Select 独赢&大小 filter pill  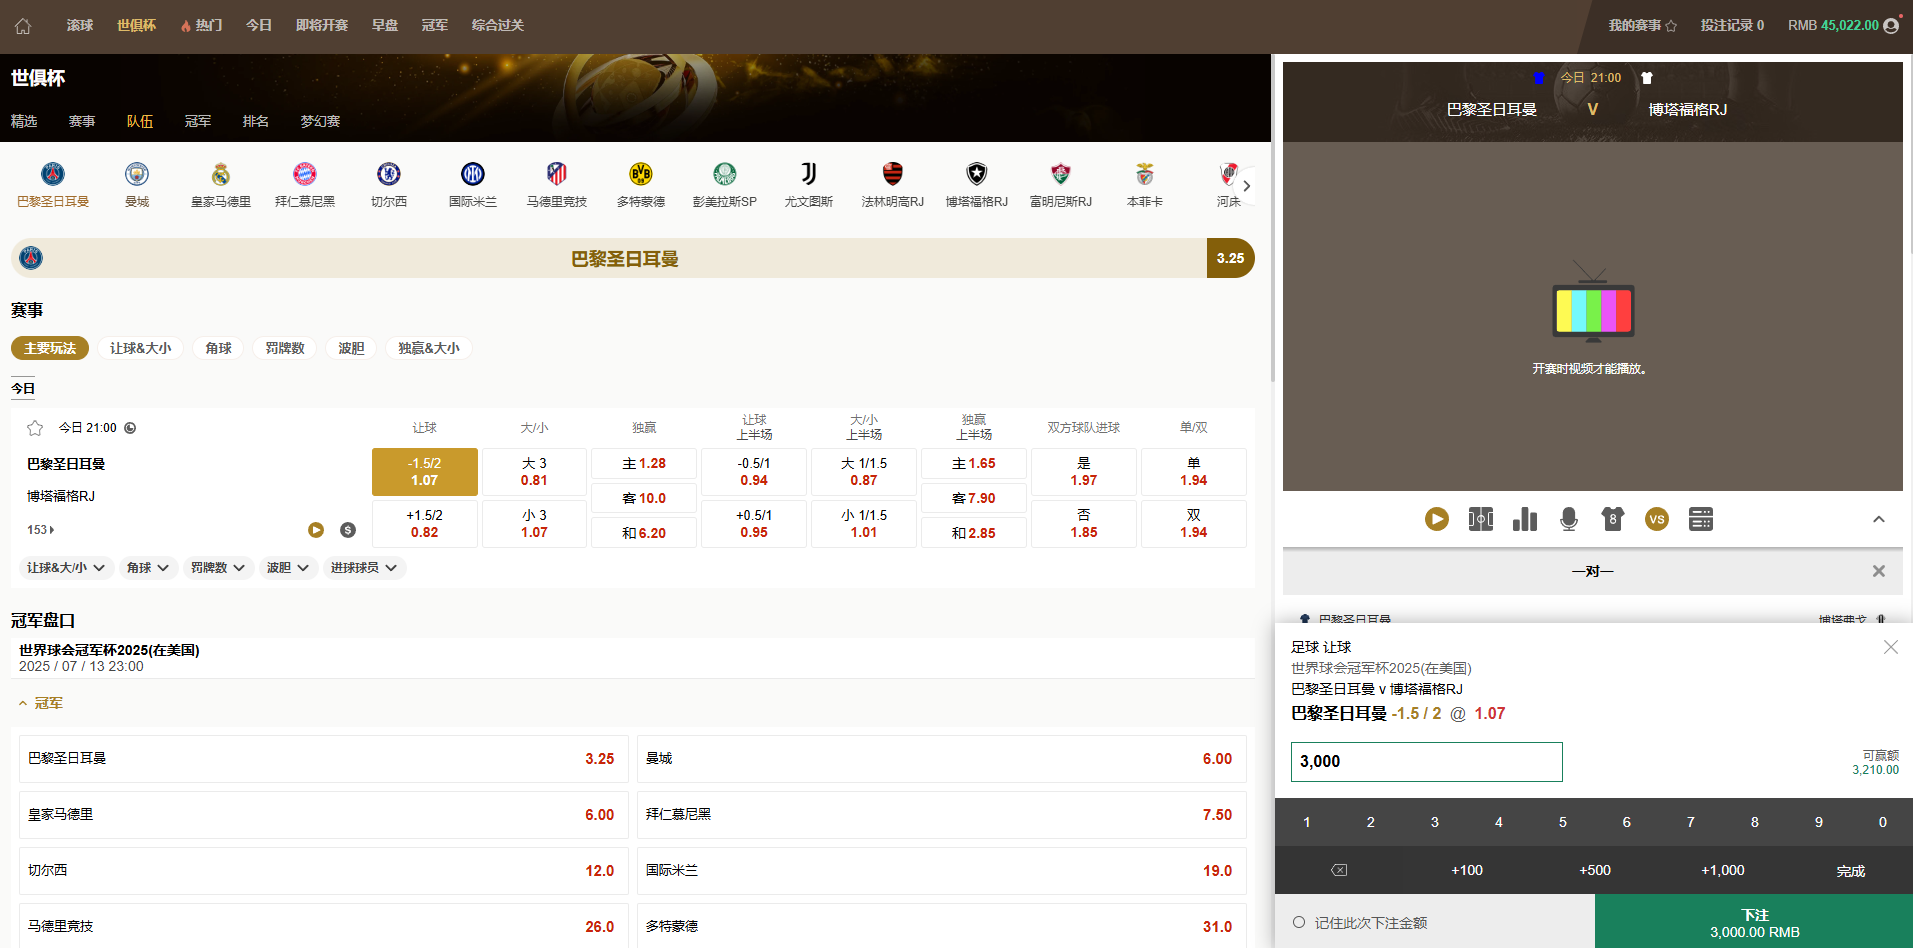tap(429, 348)
